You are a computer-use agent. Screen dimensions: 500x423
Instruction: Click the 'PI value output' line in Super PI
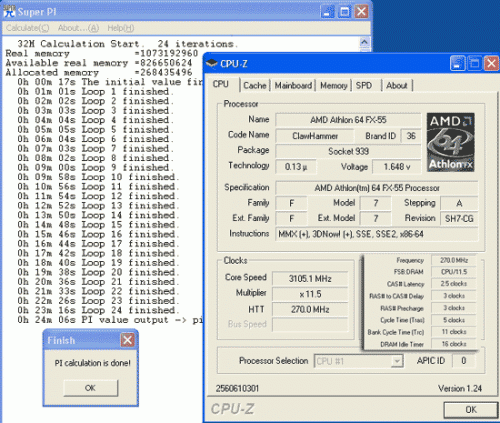tap(110, 320)
